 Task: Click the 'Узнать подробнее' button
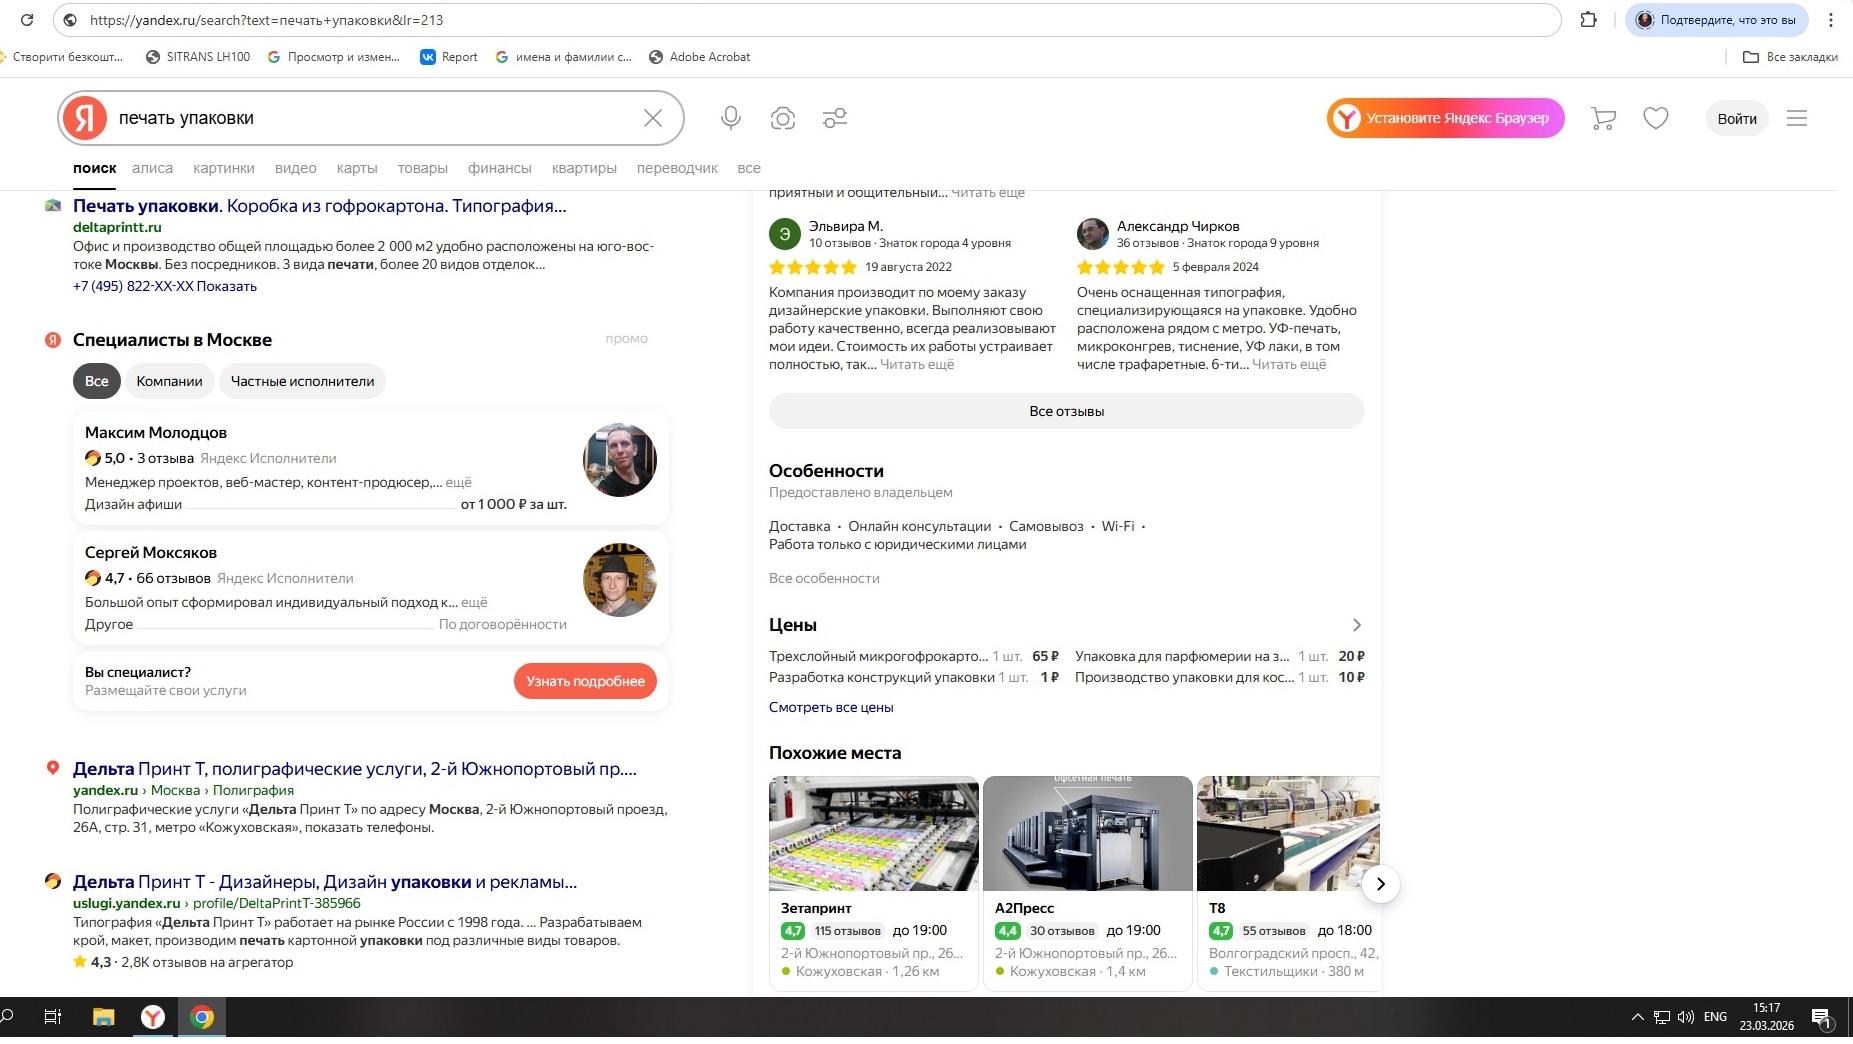(585, 681)
